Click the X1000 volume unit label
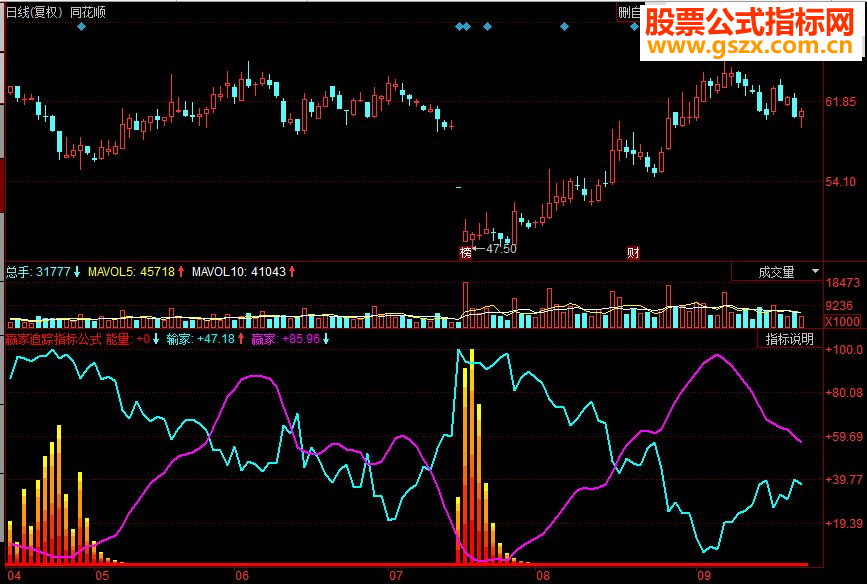The height and width of the screenshot is (584, 867). click(843, 321)
